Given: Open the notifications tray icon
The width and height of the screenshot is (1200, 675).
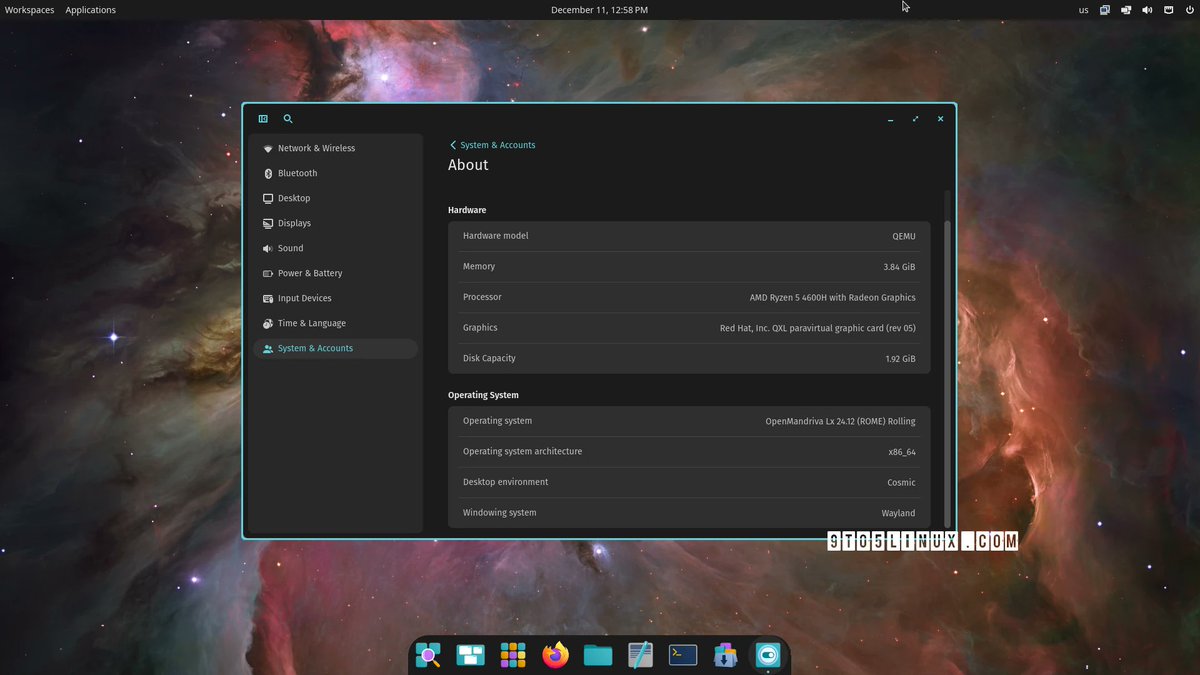Looking at the screenshot, I should [x=1168, y=10].
